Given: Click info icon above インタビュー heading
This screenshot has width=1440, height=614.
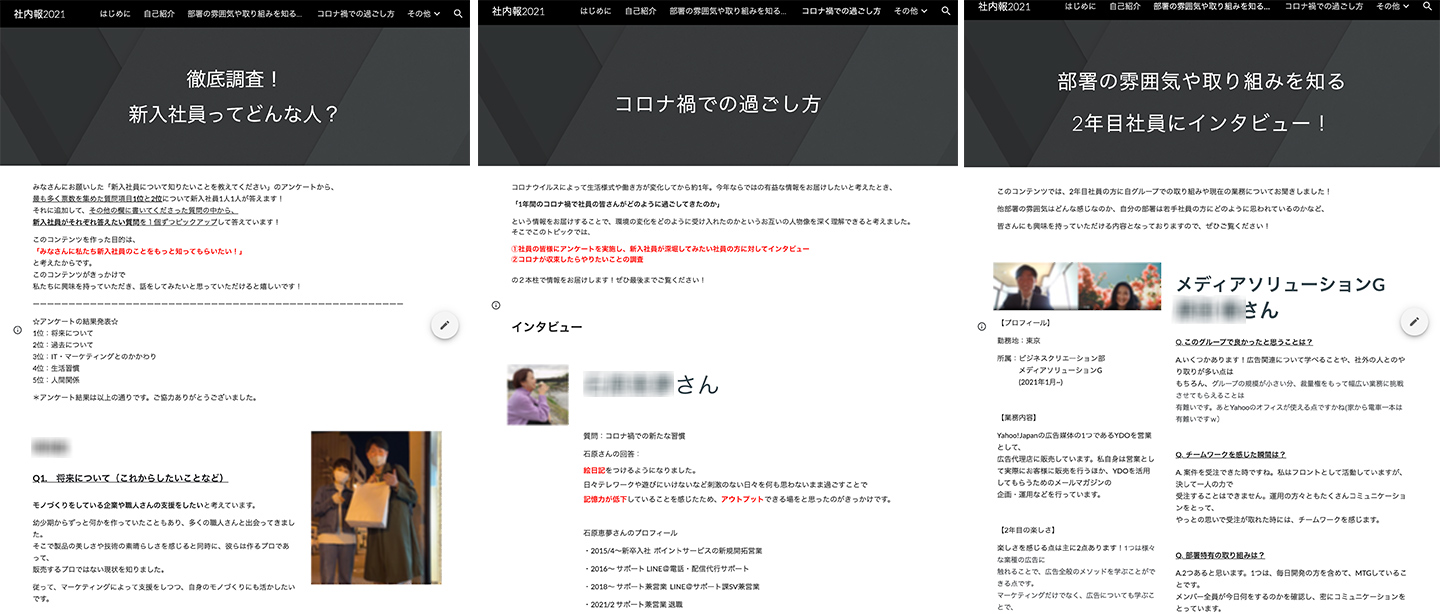Looking at the screenshot, I should [x=495, y=305].
